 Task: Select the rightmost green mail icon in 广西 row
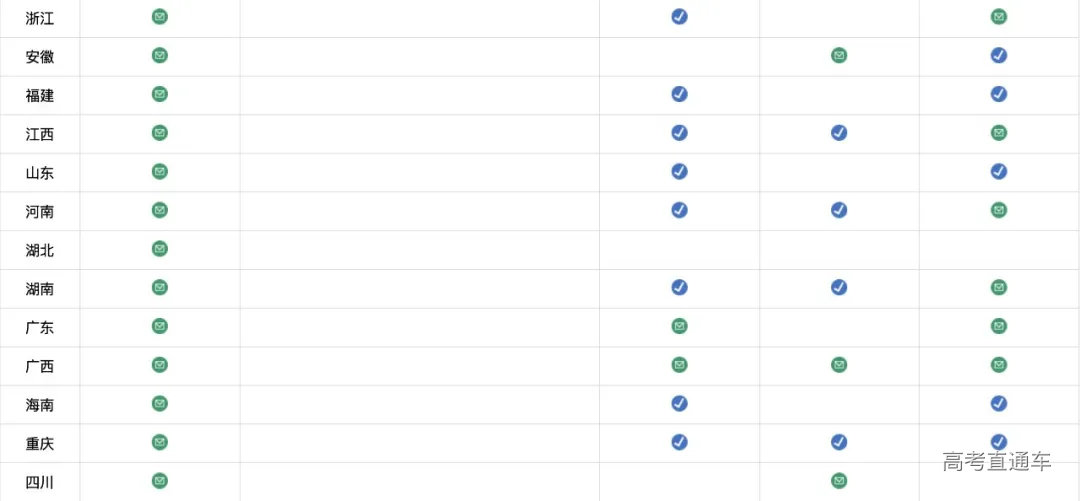pos(998,365)
